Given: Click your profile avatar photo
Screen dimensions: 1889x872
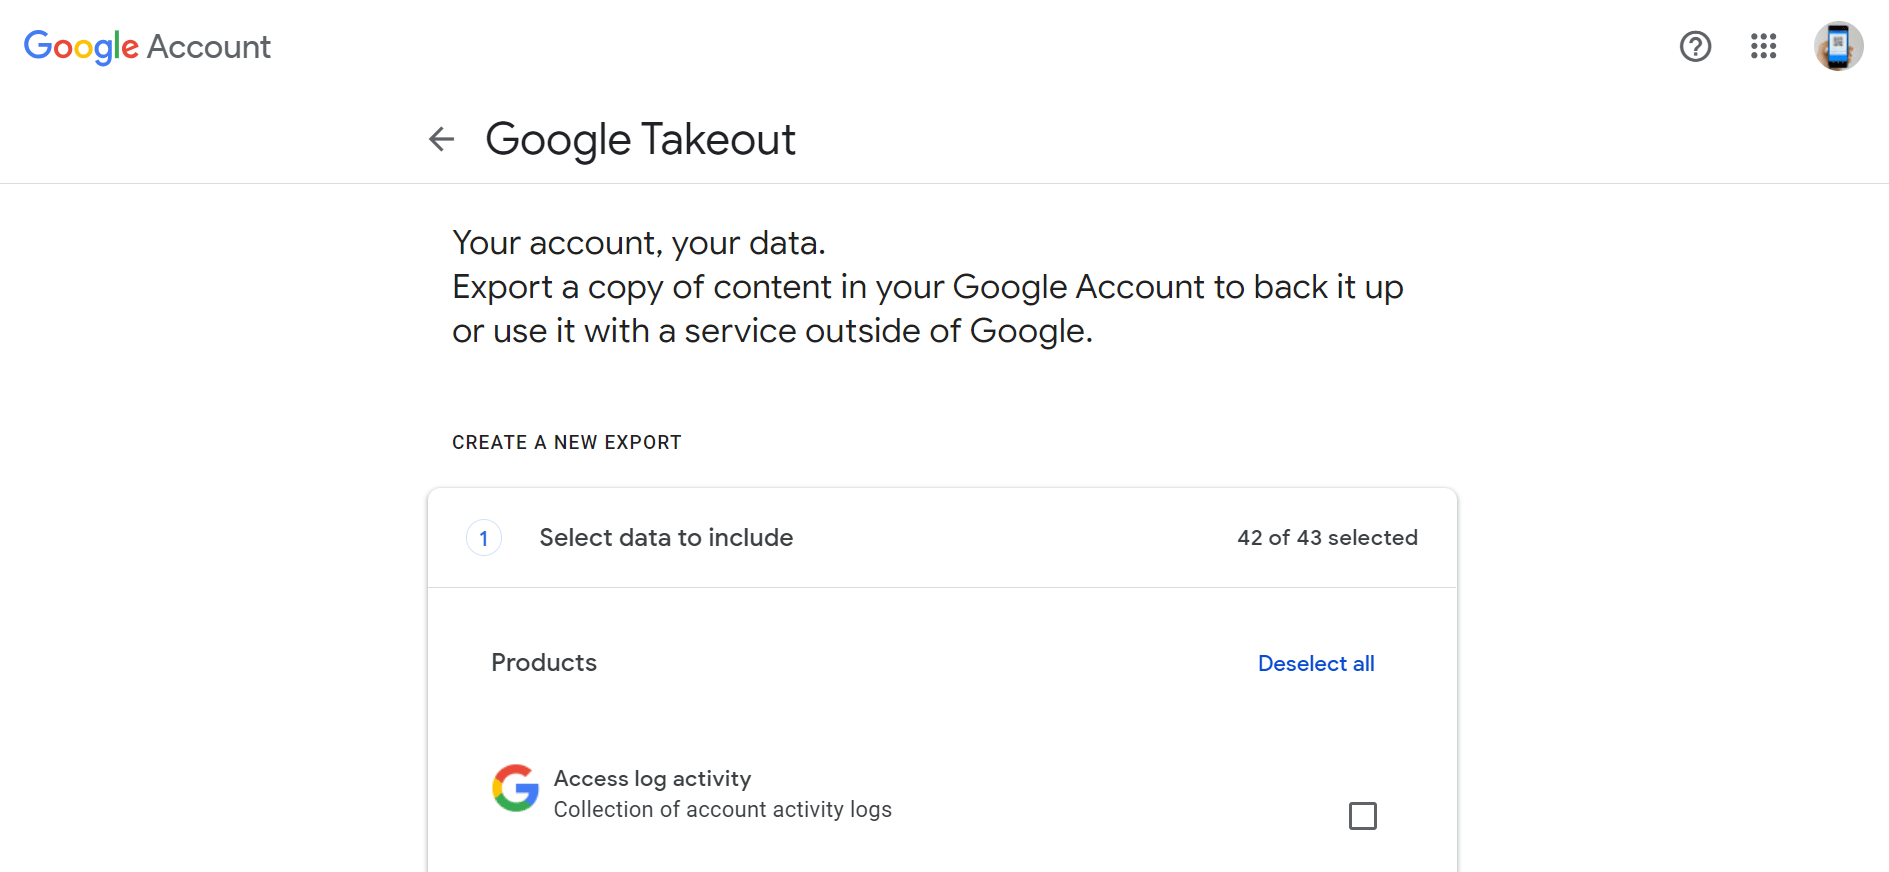Looking at the screenshot, I should [x=1839, y=46].
